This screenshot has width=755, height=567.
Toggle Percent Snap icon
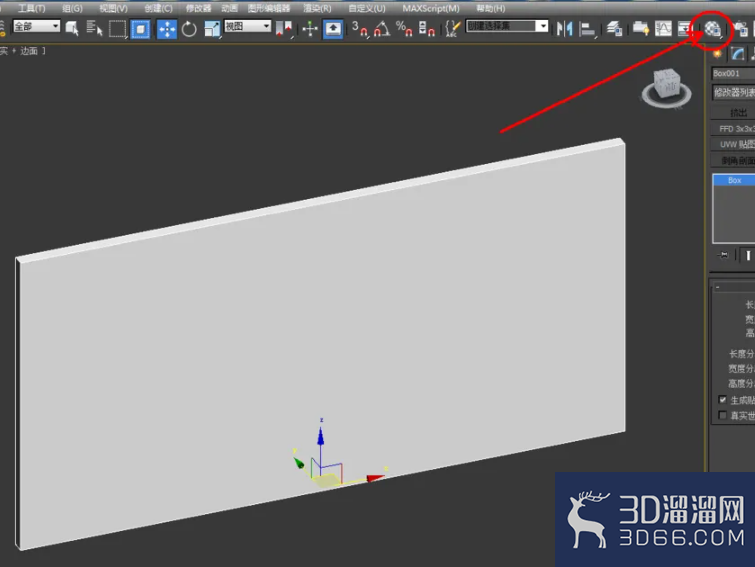click(x=404, y=29)
